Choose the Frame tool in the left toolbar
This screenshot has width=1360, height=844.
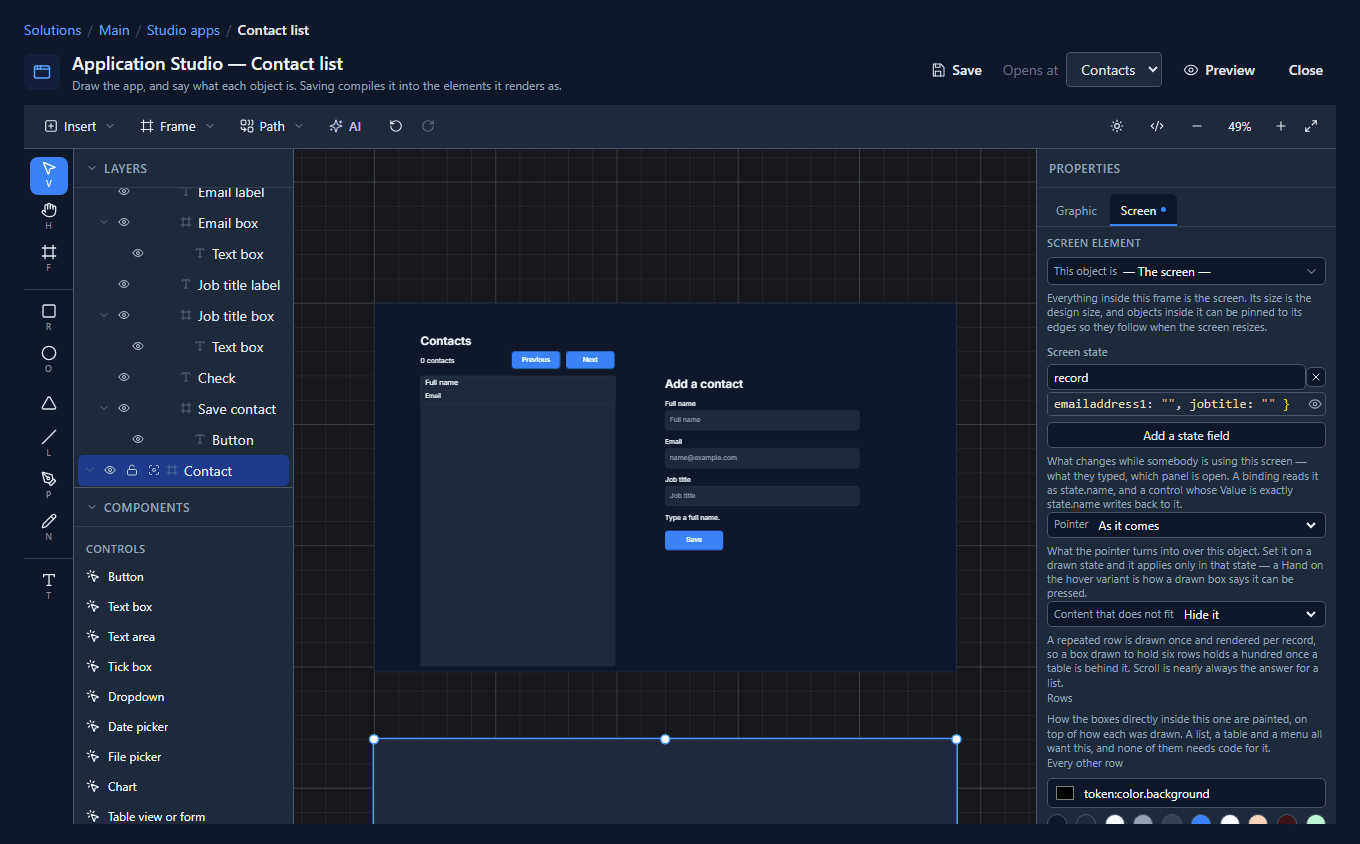tap(49, 257)
